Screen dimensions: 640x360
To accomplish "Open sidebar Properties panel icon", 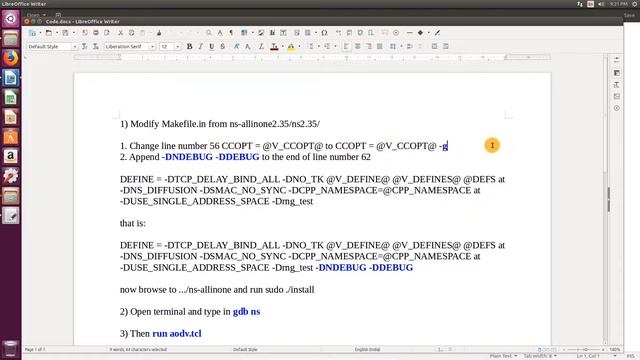I will click(616, 73).
